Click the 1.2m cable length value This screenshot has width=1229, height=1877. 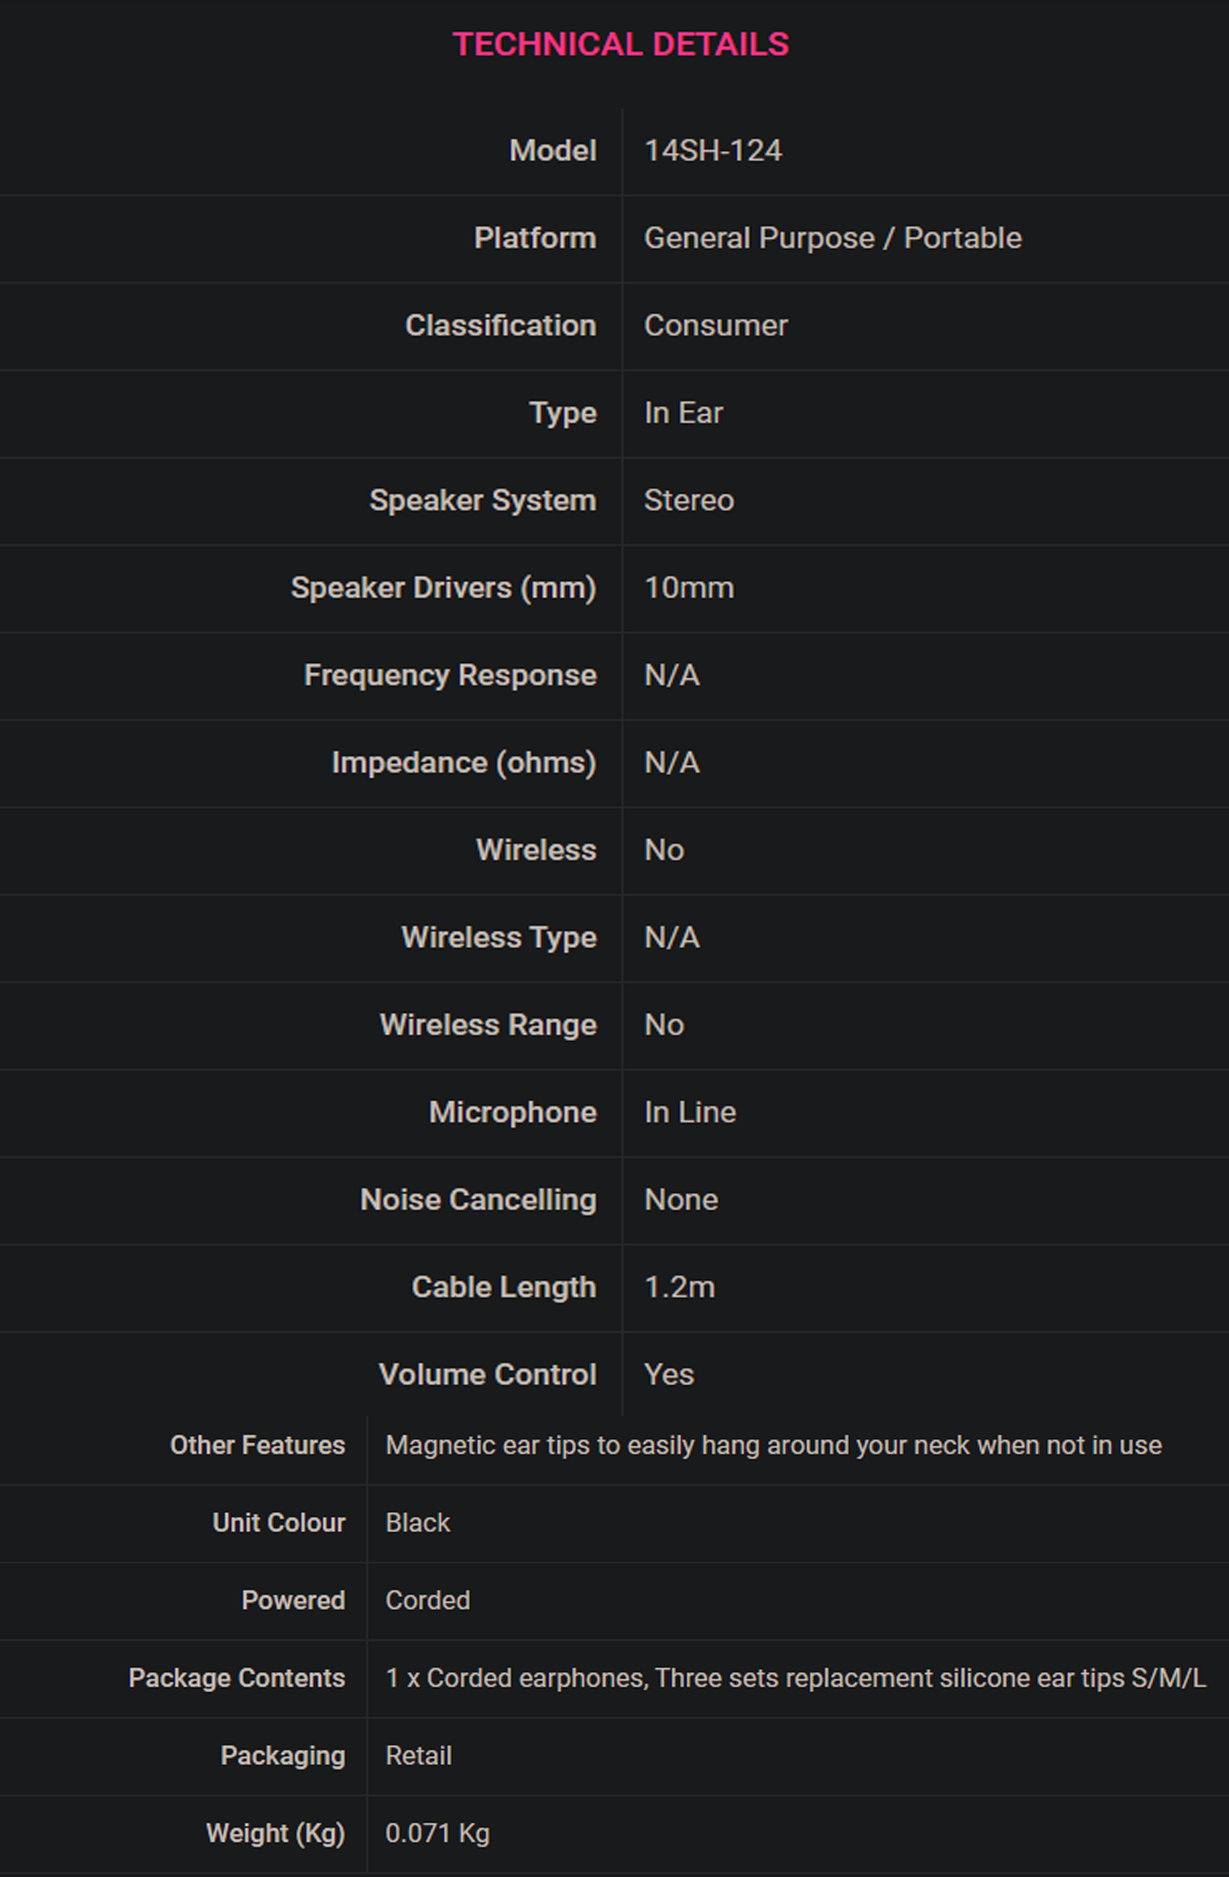click(x=679, y=1287)
